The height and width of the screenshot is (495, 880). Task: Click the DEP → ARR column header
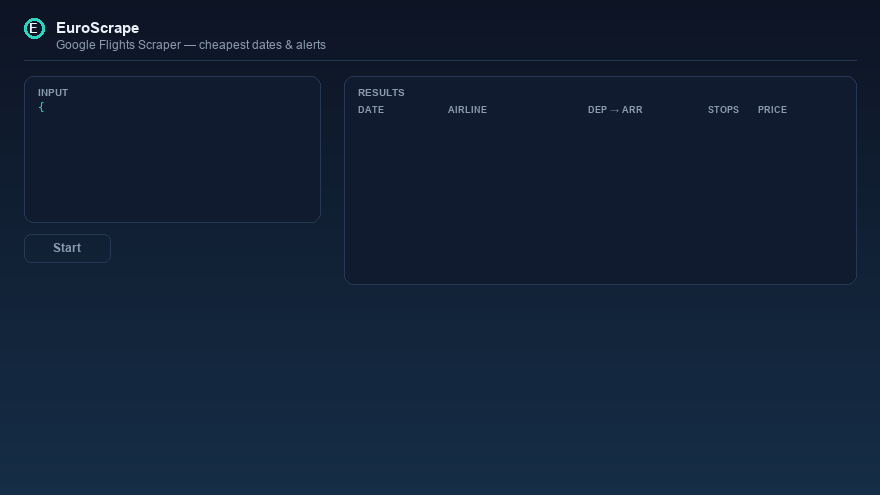click(x=615, y=110)
